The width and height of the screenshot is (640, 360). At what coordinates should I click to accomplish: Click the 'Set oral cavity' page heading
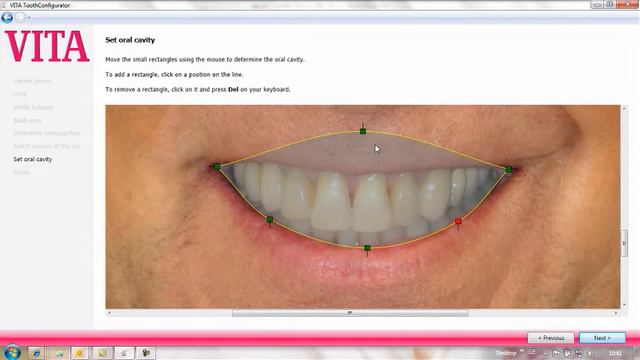pyautogui.click(x=130, y=40)
